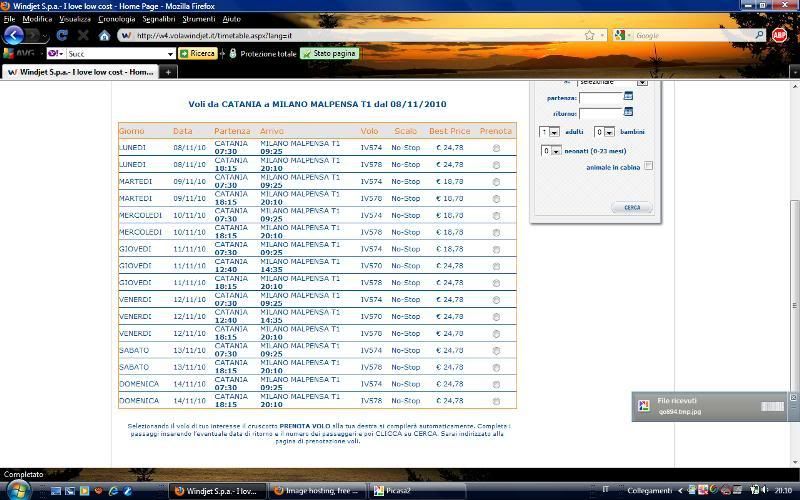Click the Stop loading X icon
This screenshot has width=800, height=500.
83,35
